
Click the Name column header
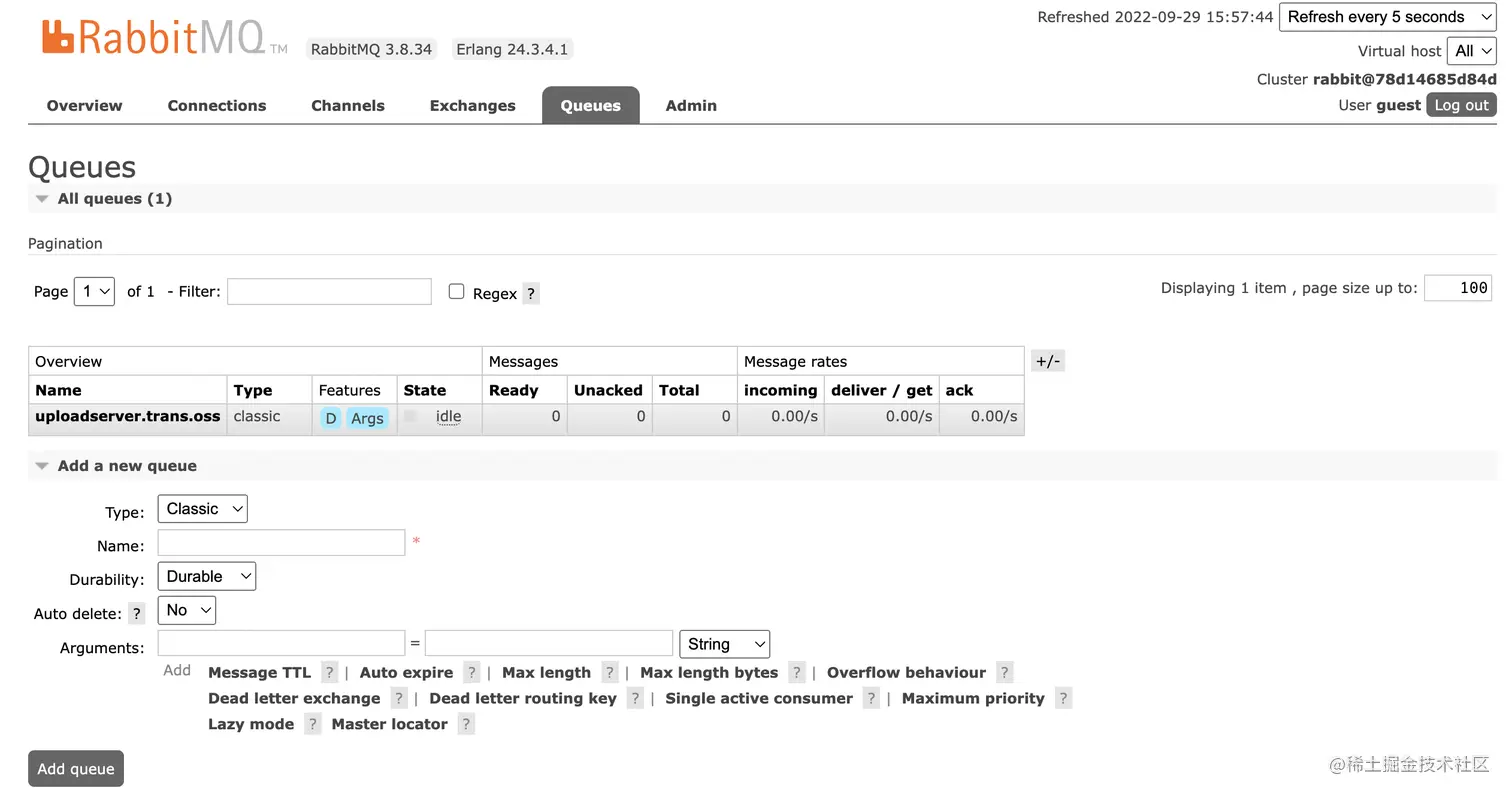[58, 391]
